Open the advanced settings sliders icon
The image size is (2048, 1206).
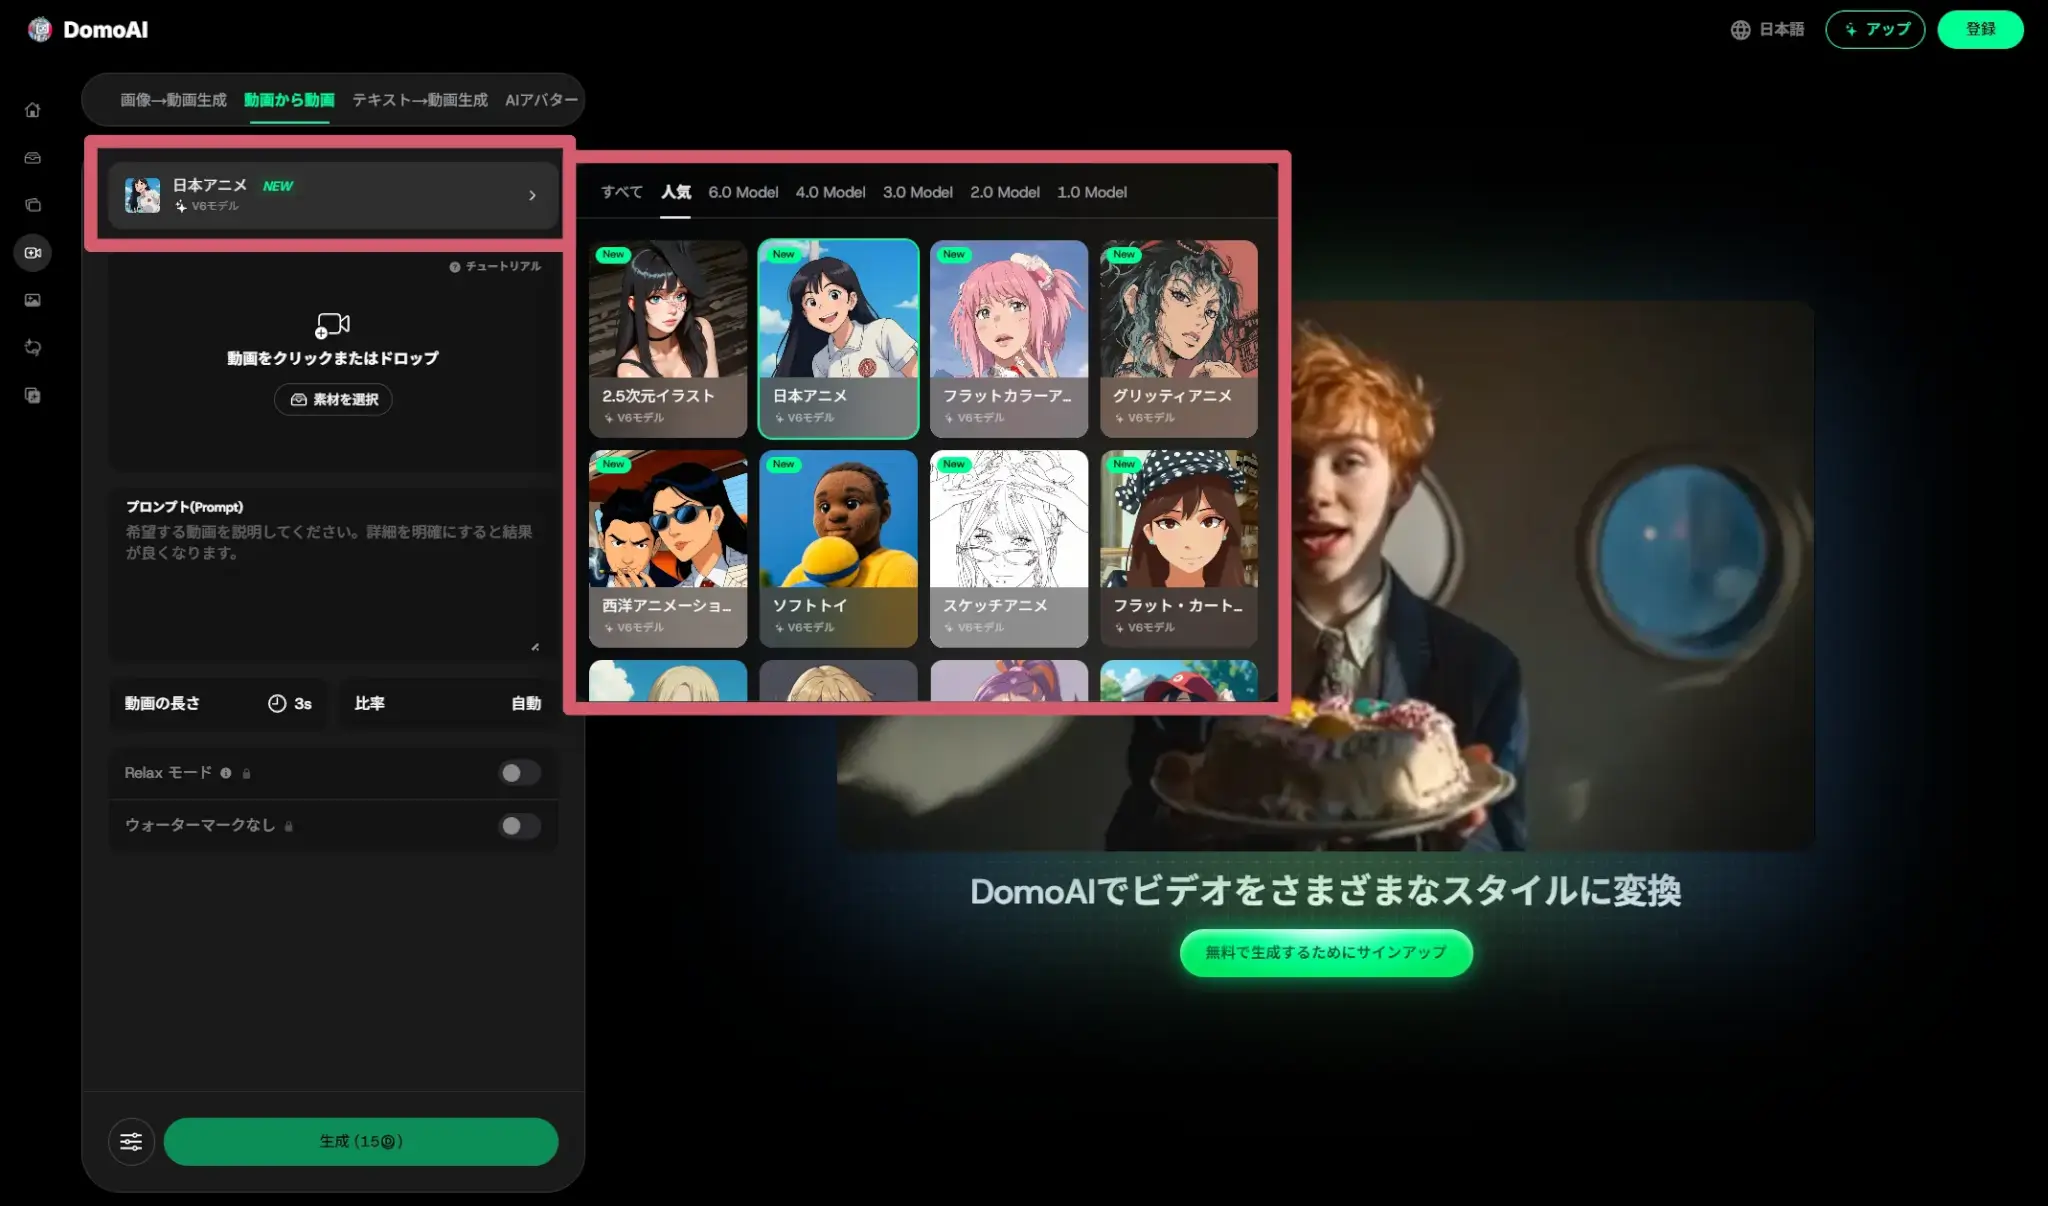(131, 1142)
